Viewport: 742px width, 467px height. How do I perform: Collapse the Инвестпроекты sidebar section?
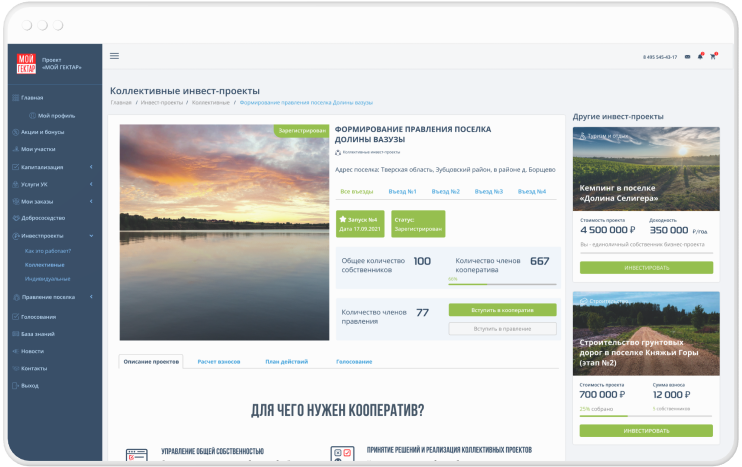tap(91, 236)
